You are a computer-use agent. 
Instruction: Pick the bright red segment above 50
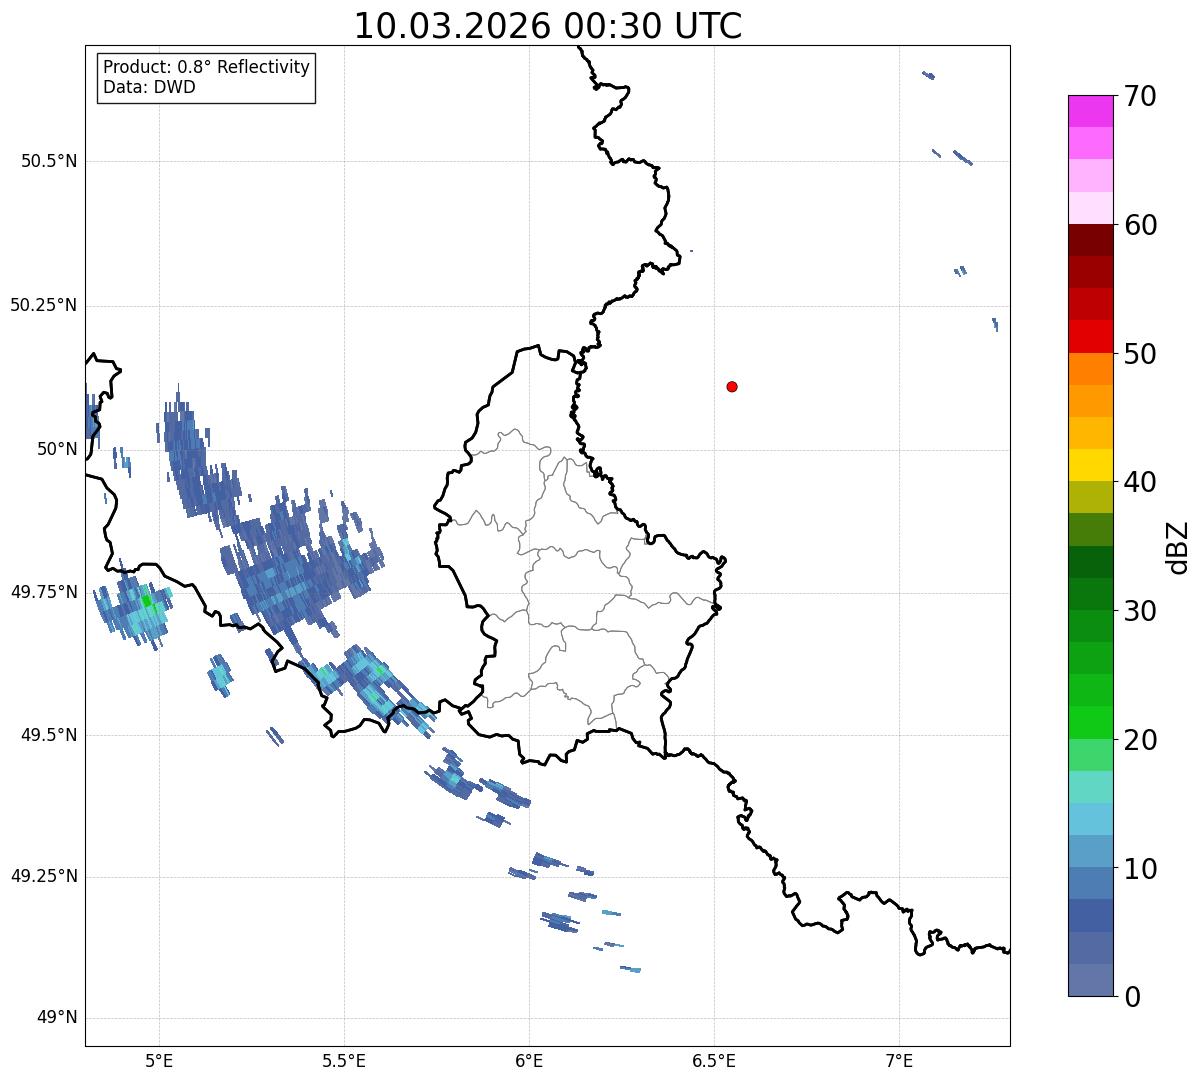coord(1091,336)
